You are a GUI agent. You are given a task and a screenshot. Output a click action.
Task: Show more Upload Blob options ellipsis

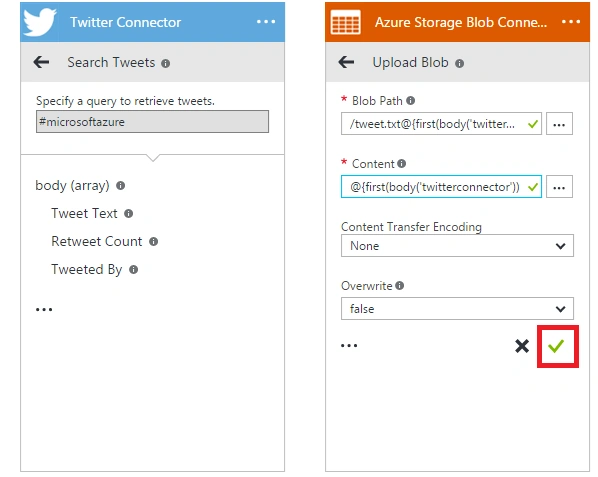[349, 346]
